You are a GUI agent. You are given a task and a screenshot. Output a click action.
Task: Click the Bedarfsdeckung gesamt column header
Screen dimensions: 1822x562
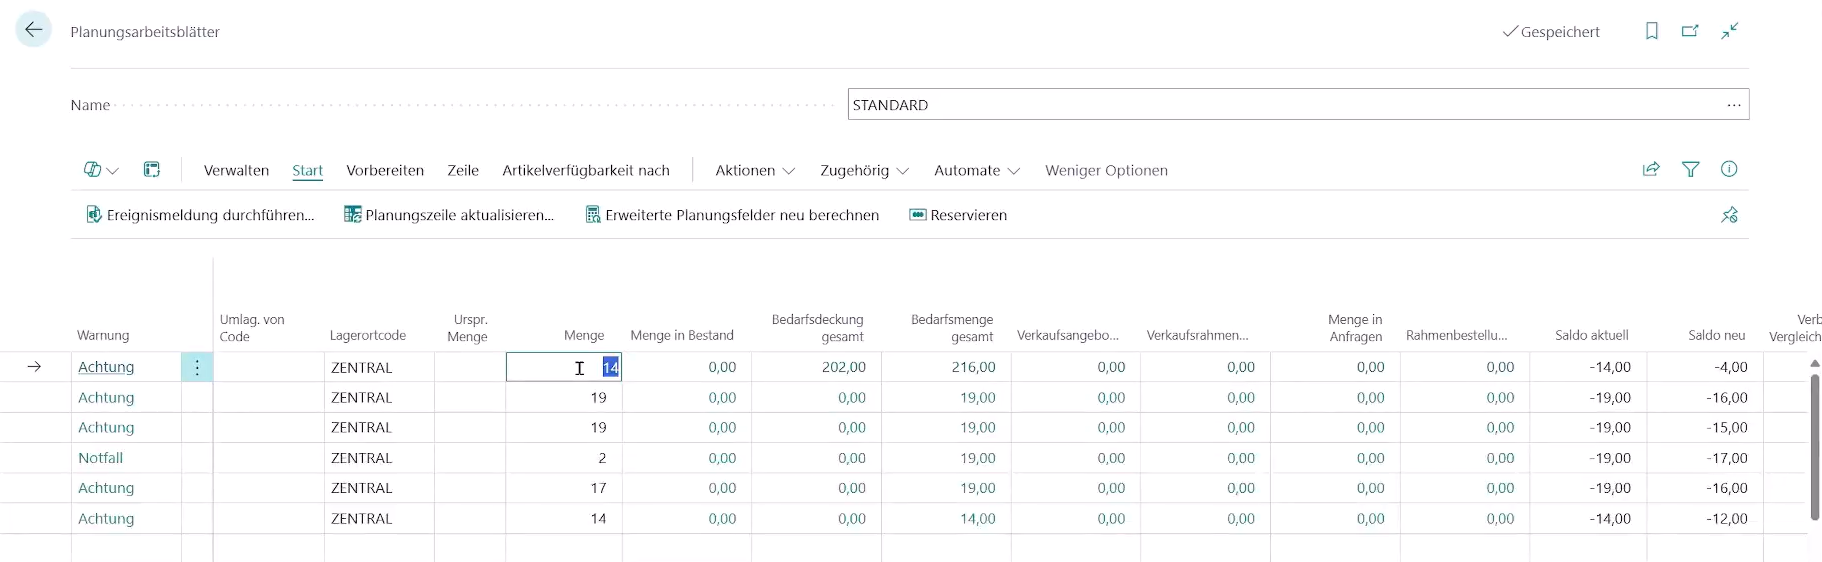coord(817,328)
